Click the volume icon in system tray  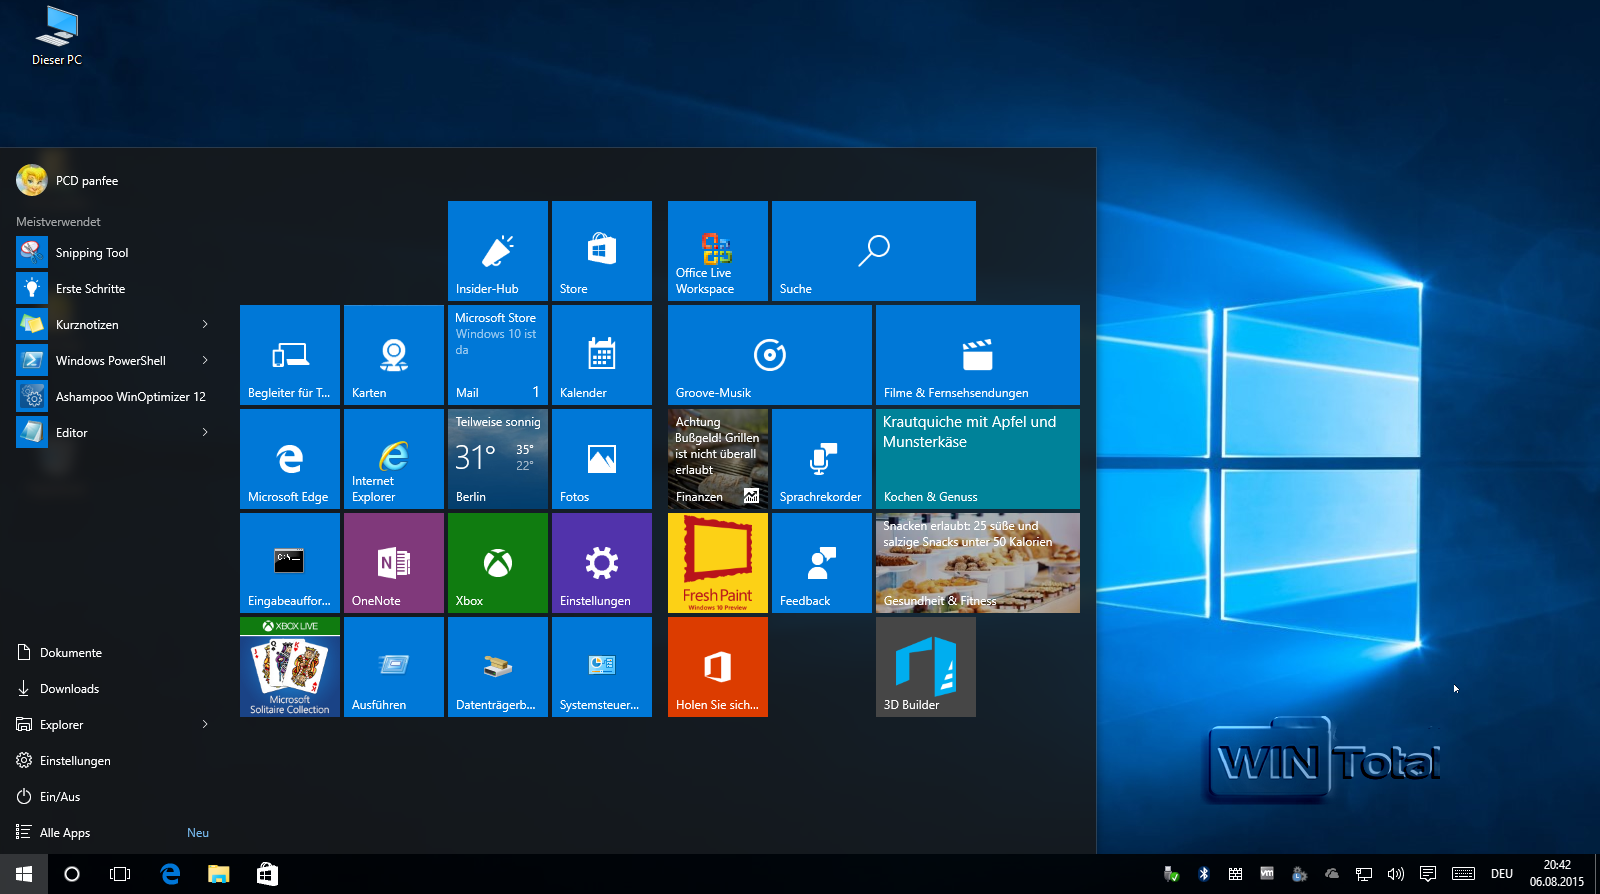pyautogui.click(x=1395, y=874)
